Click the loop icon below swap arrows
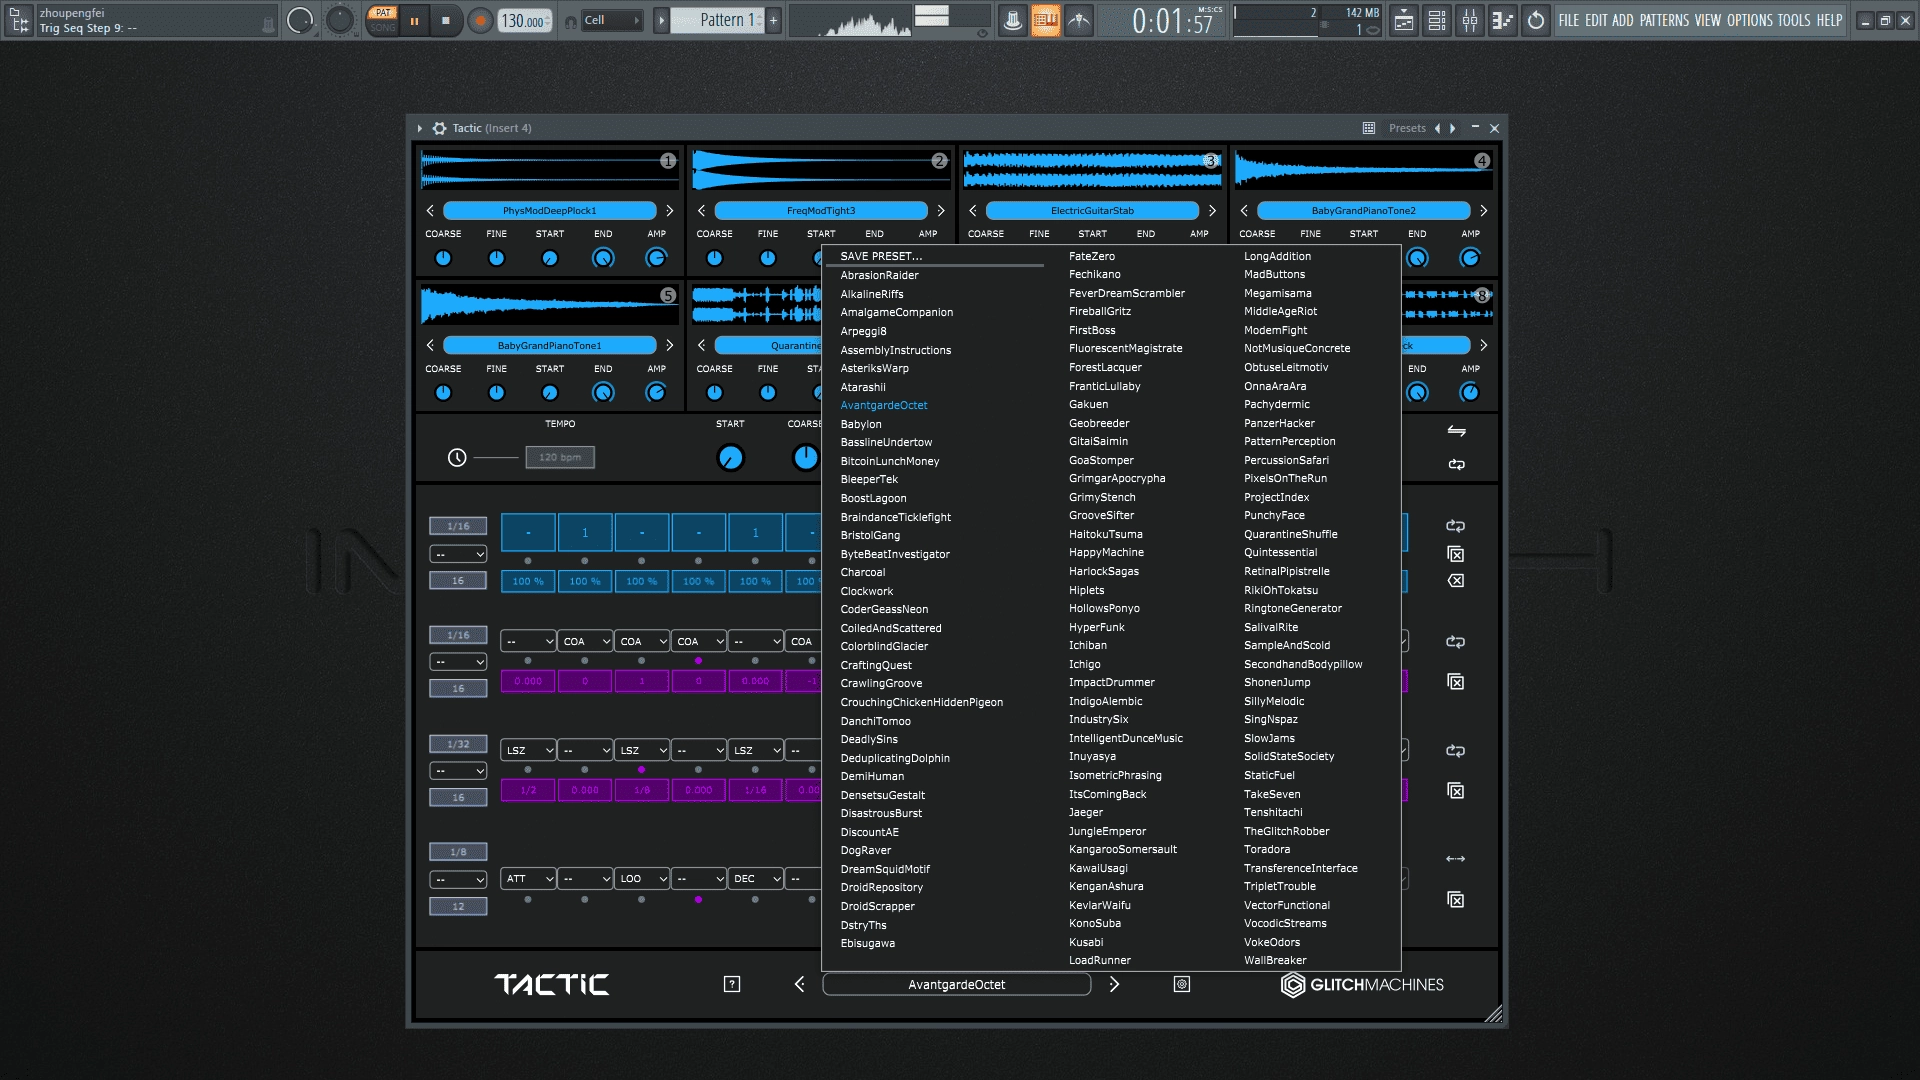The width and height of the screenshot is (1920, 1080). [1456, 464]
